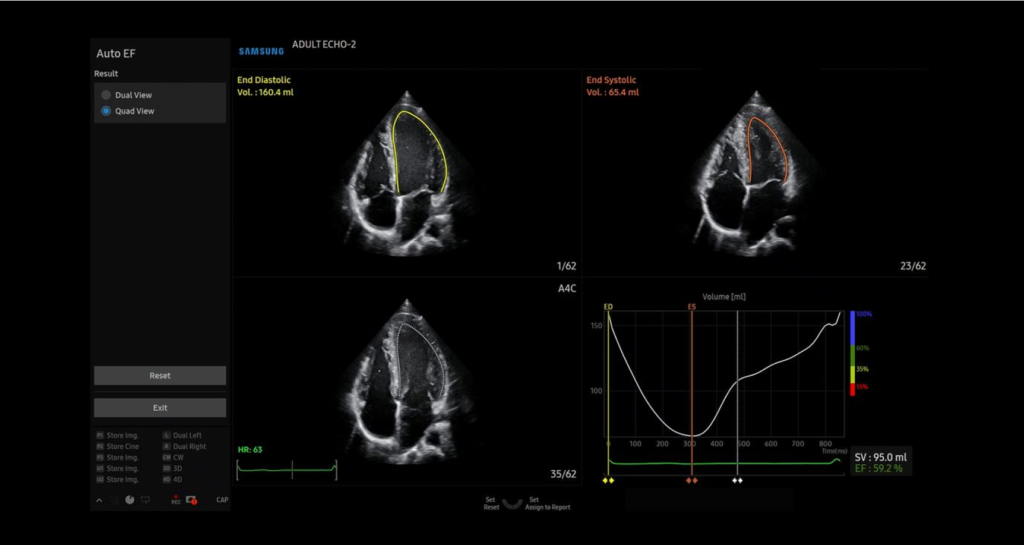
Task: Click the CAP indicator
Action: pyautogui.click(x=222, y=501)
